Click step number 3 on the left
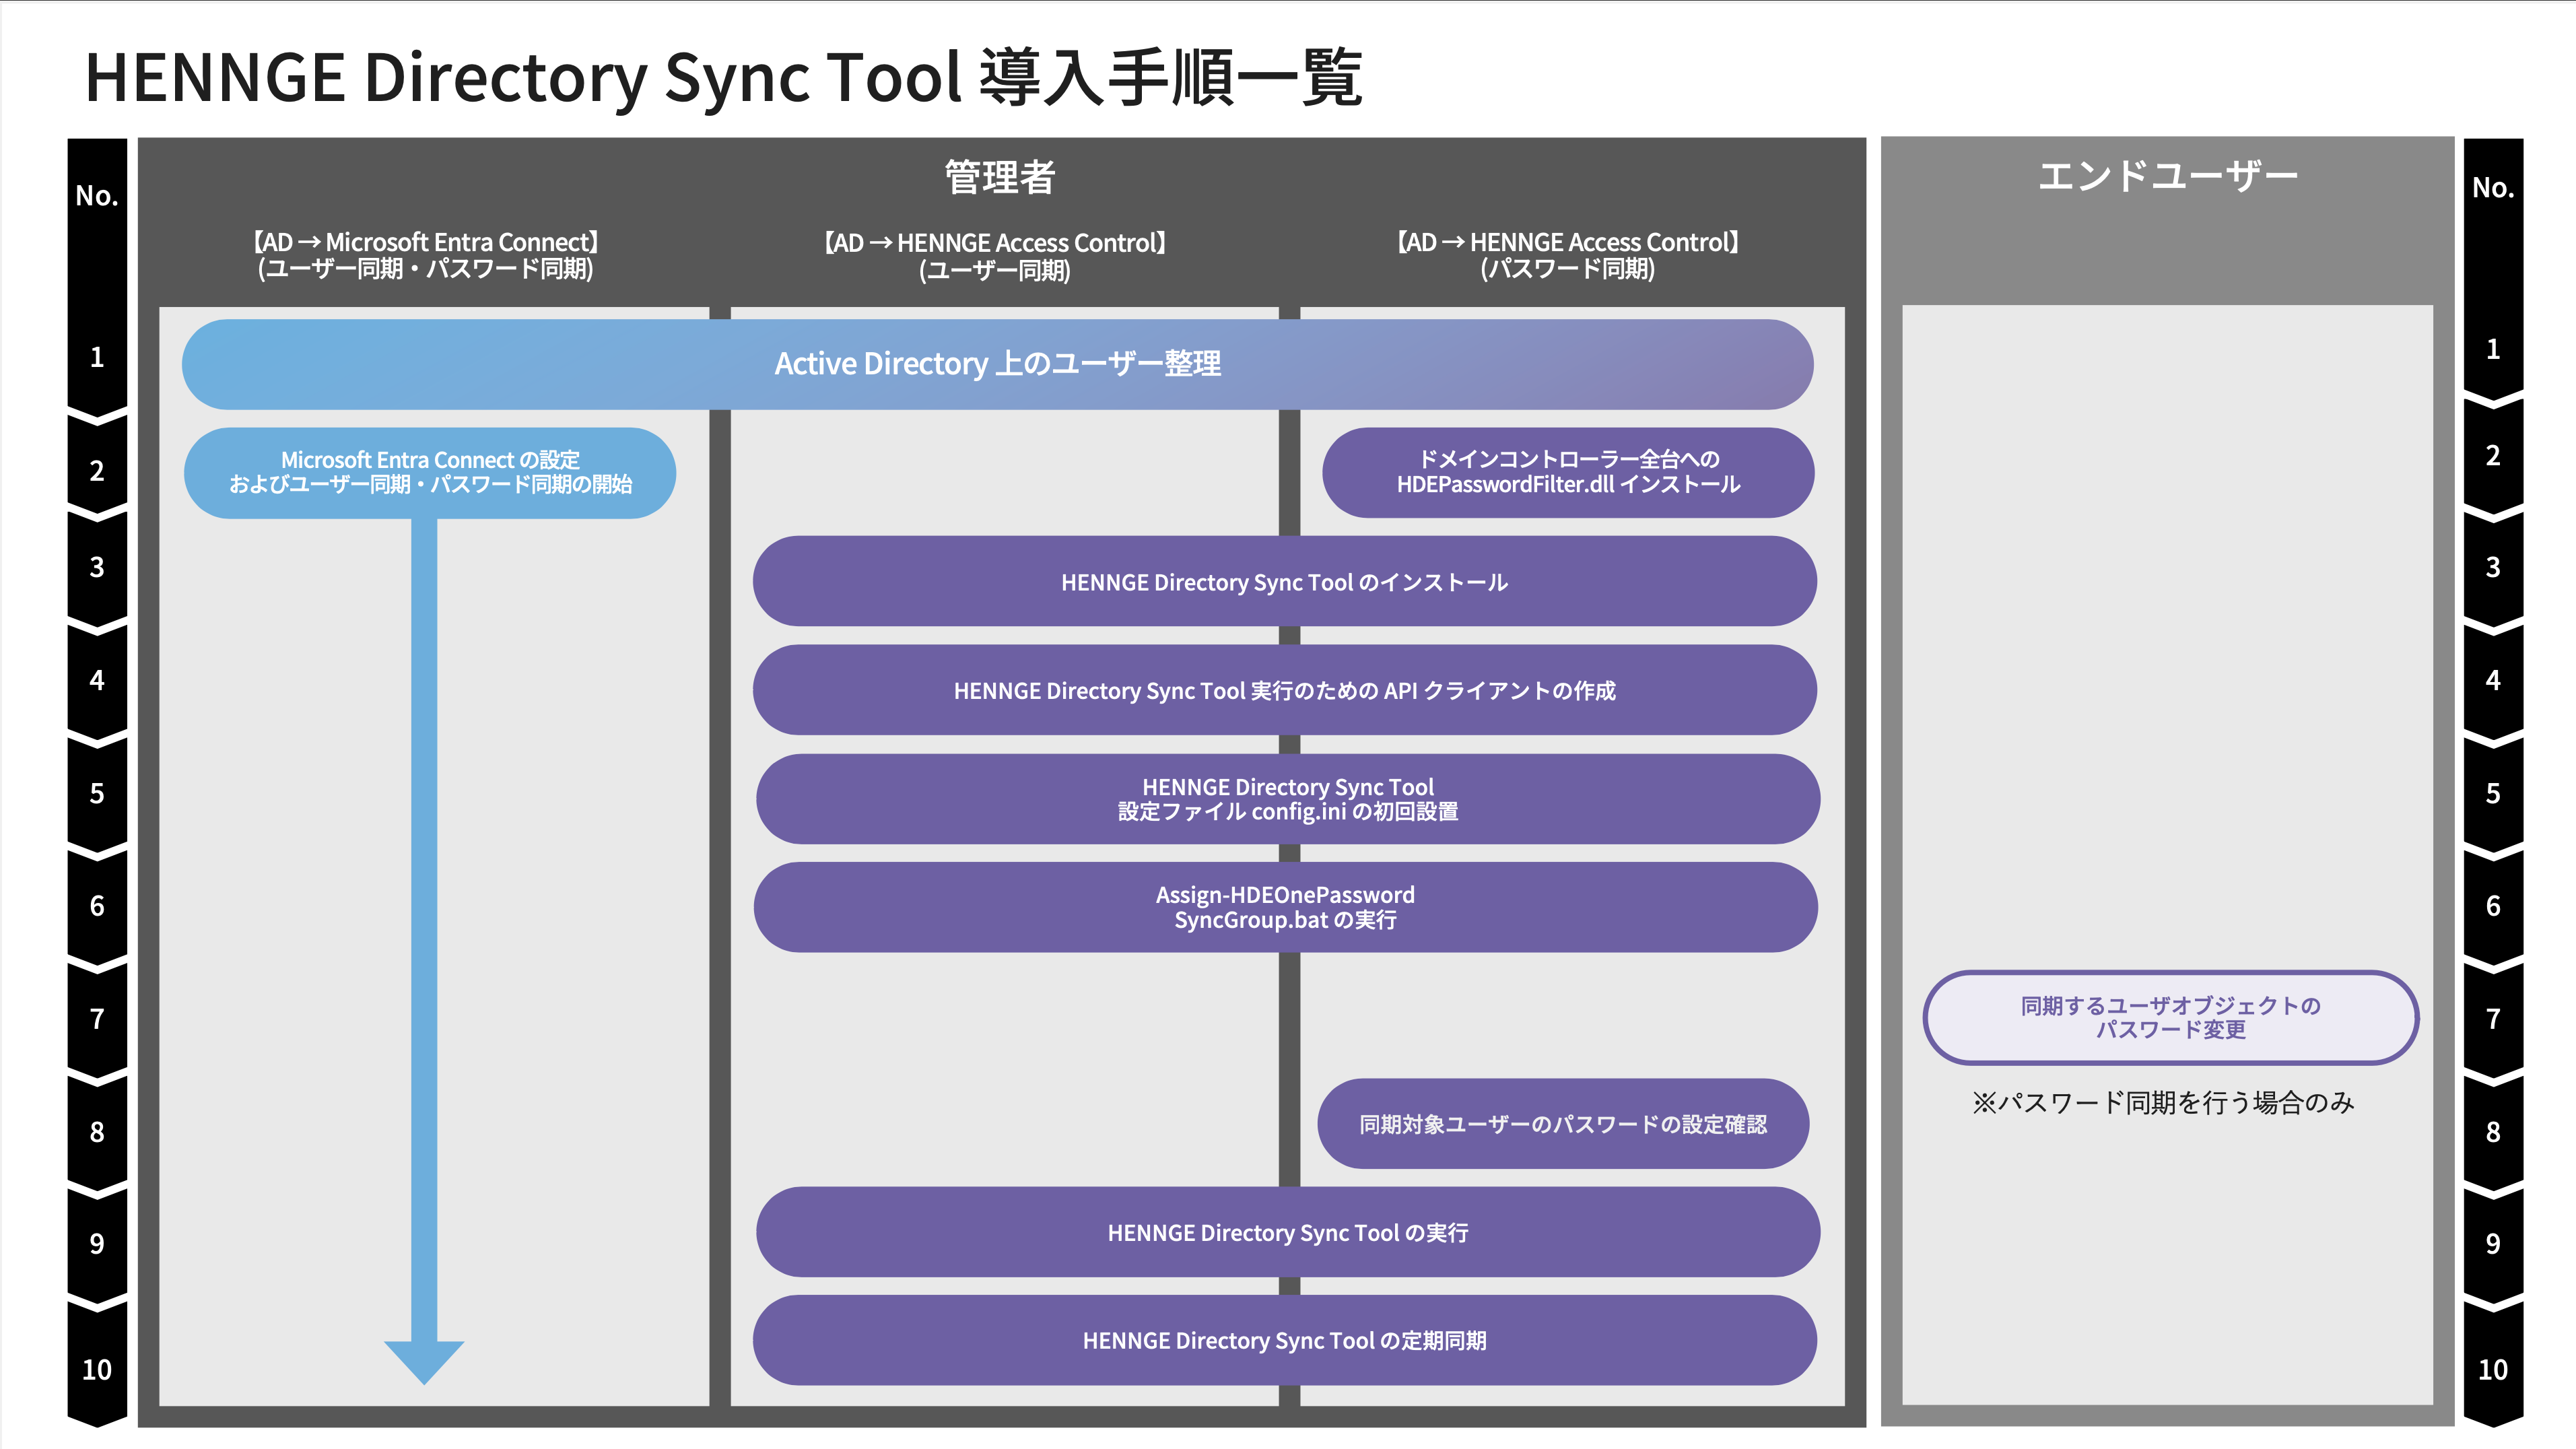Screen dimensions: 2576x1449 point(97,567)
